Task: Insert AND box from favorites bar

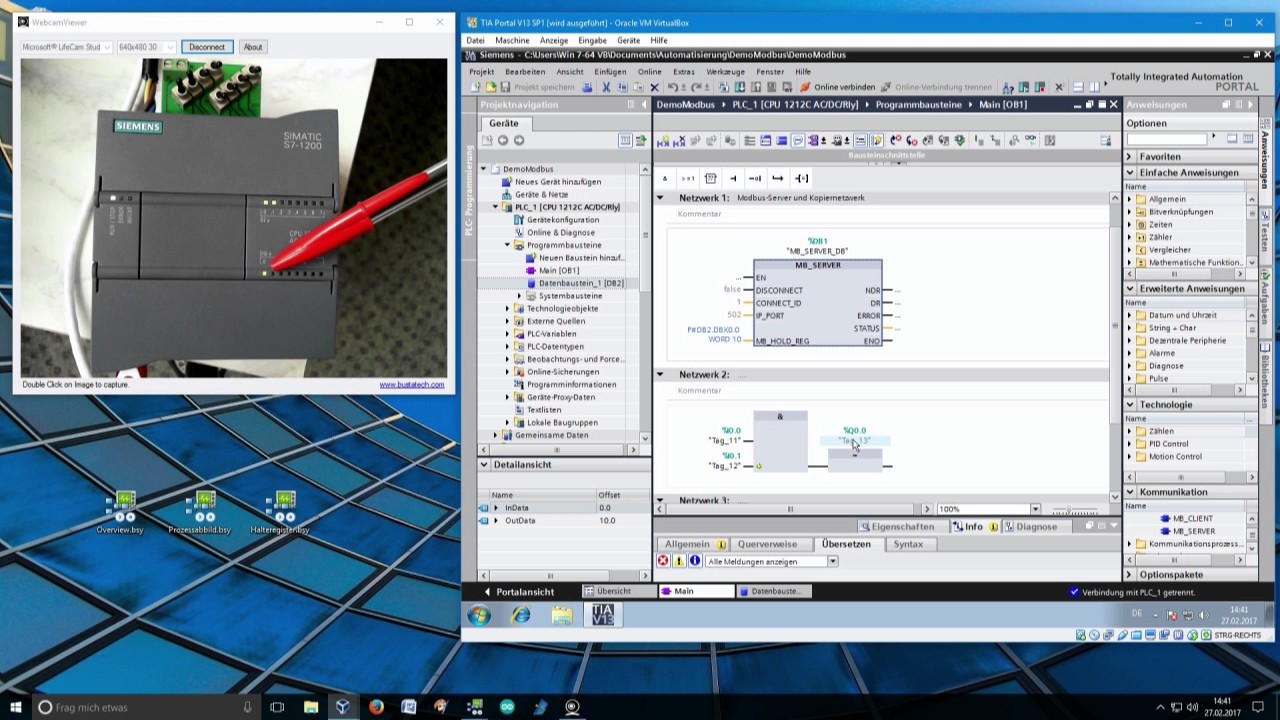Action: pyautogui.click(x=665, y=178)
